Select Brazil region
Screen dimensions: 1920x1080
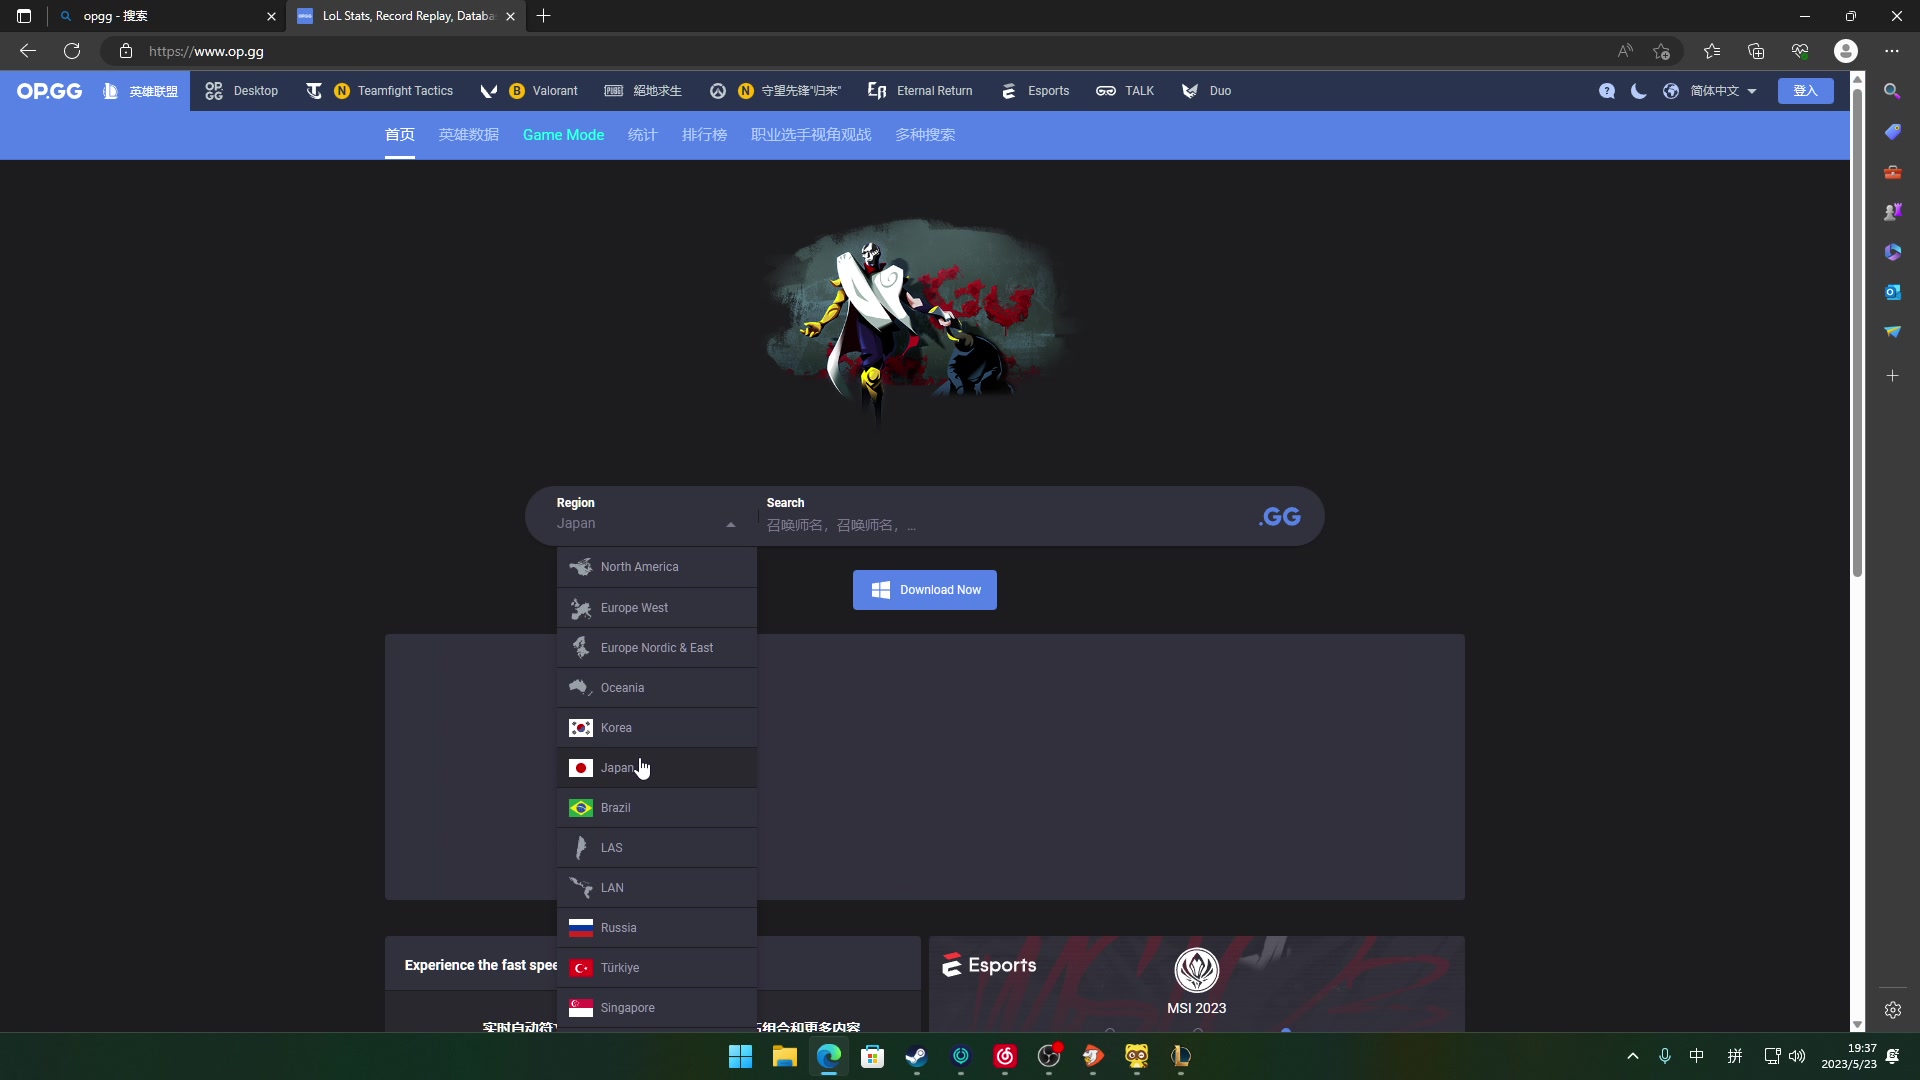(x=657, y=808)
